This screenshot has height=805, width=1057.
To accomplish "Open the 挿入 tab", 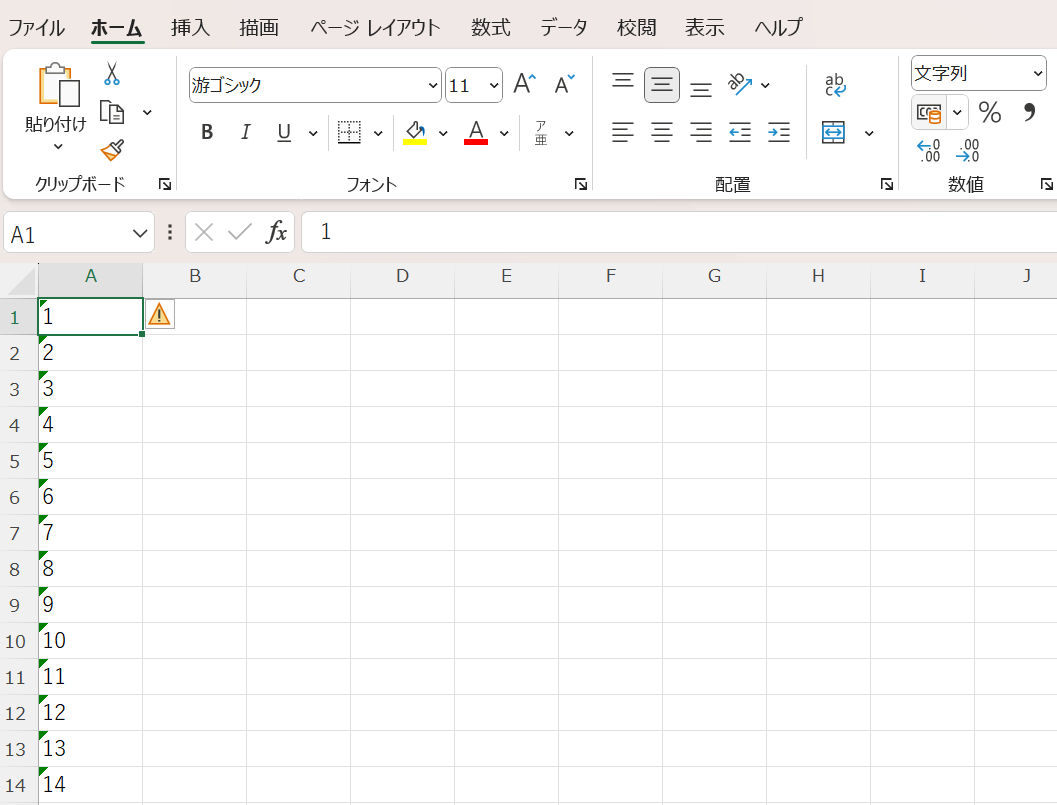I will pyautogui.click(x=190, y=27).
